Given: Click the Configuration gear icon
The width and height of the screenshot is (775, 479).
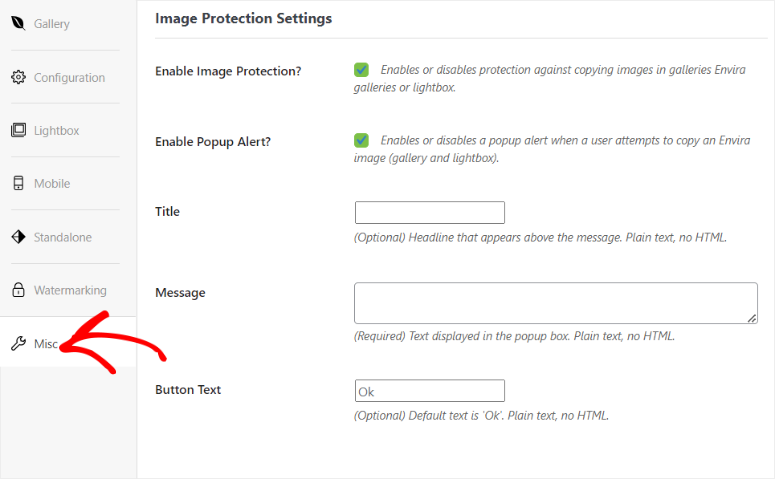Looking at the screenshot, I should click(18, 77).
